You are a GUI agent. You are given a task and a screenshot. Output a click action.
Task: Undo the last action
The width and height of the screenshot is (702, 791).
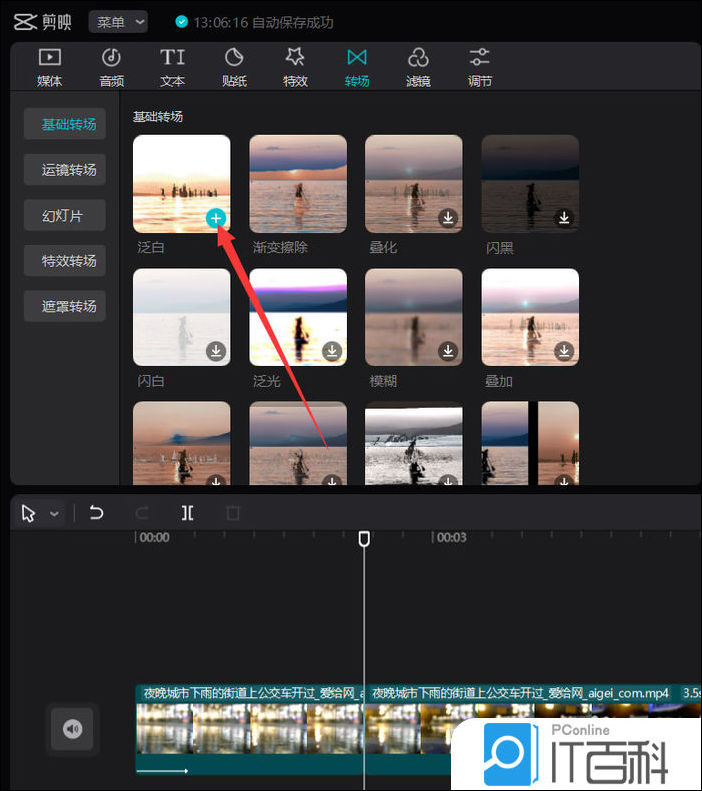(x=96, y=513)
